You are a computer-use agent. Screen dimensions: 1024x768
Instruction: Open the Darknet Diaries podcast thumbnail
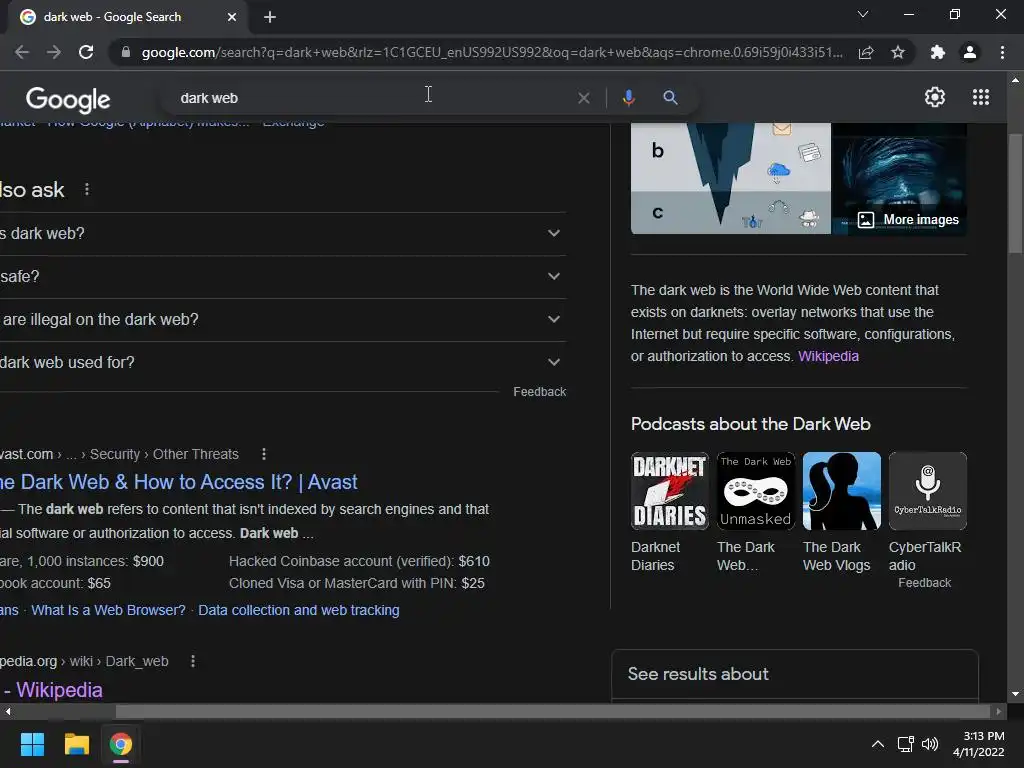[x=670, y=491]
